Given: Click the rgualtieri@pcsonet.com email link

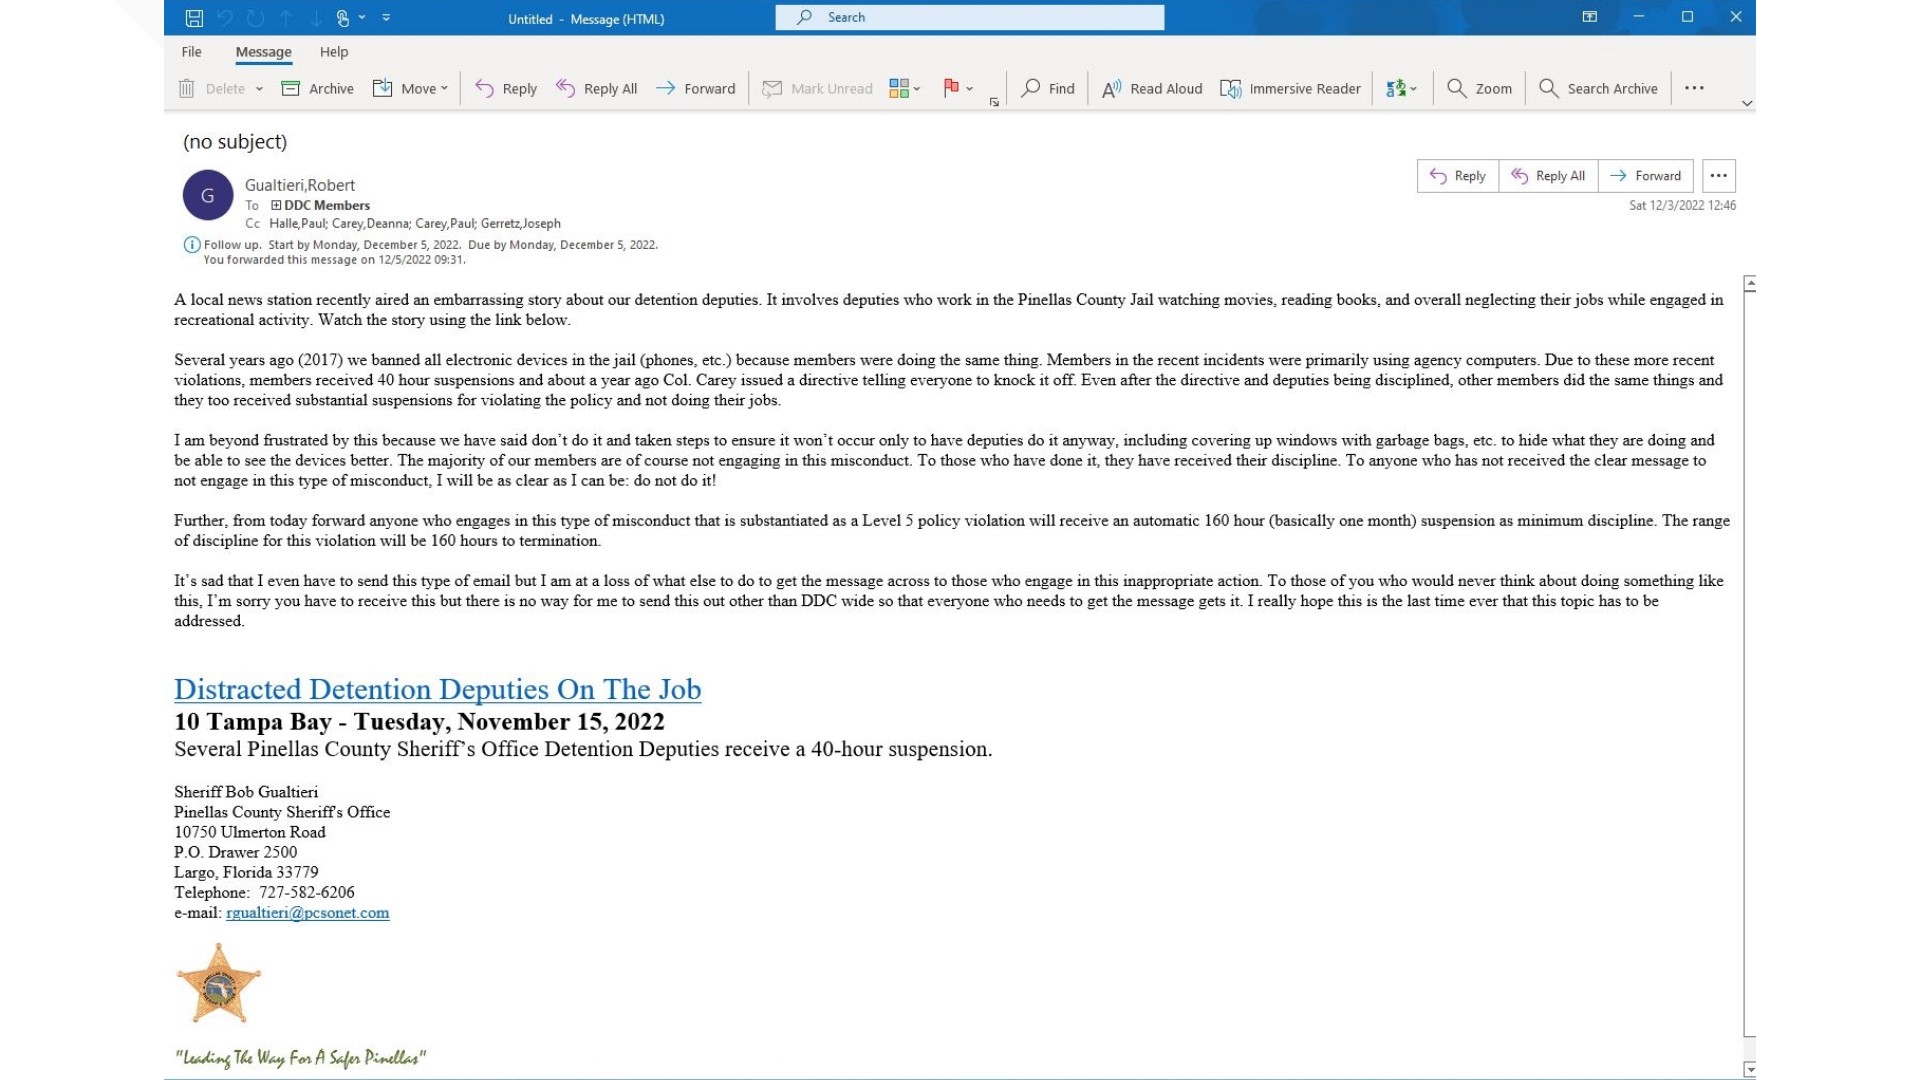Looking at the screenshot, I should (x=307, y=912).
